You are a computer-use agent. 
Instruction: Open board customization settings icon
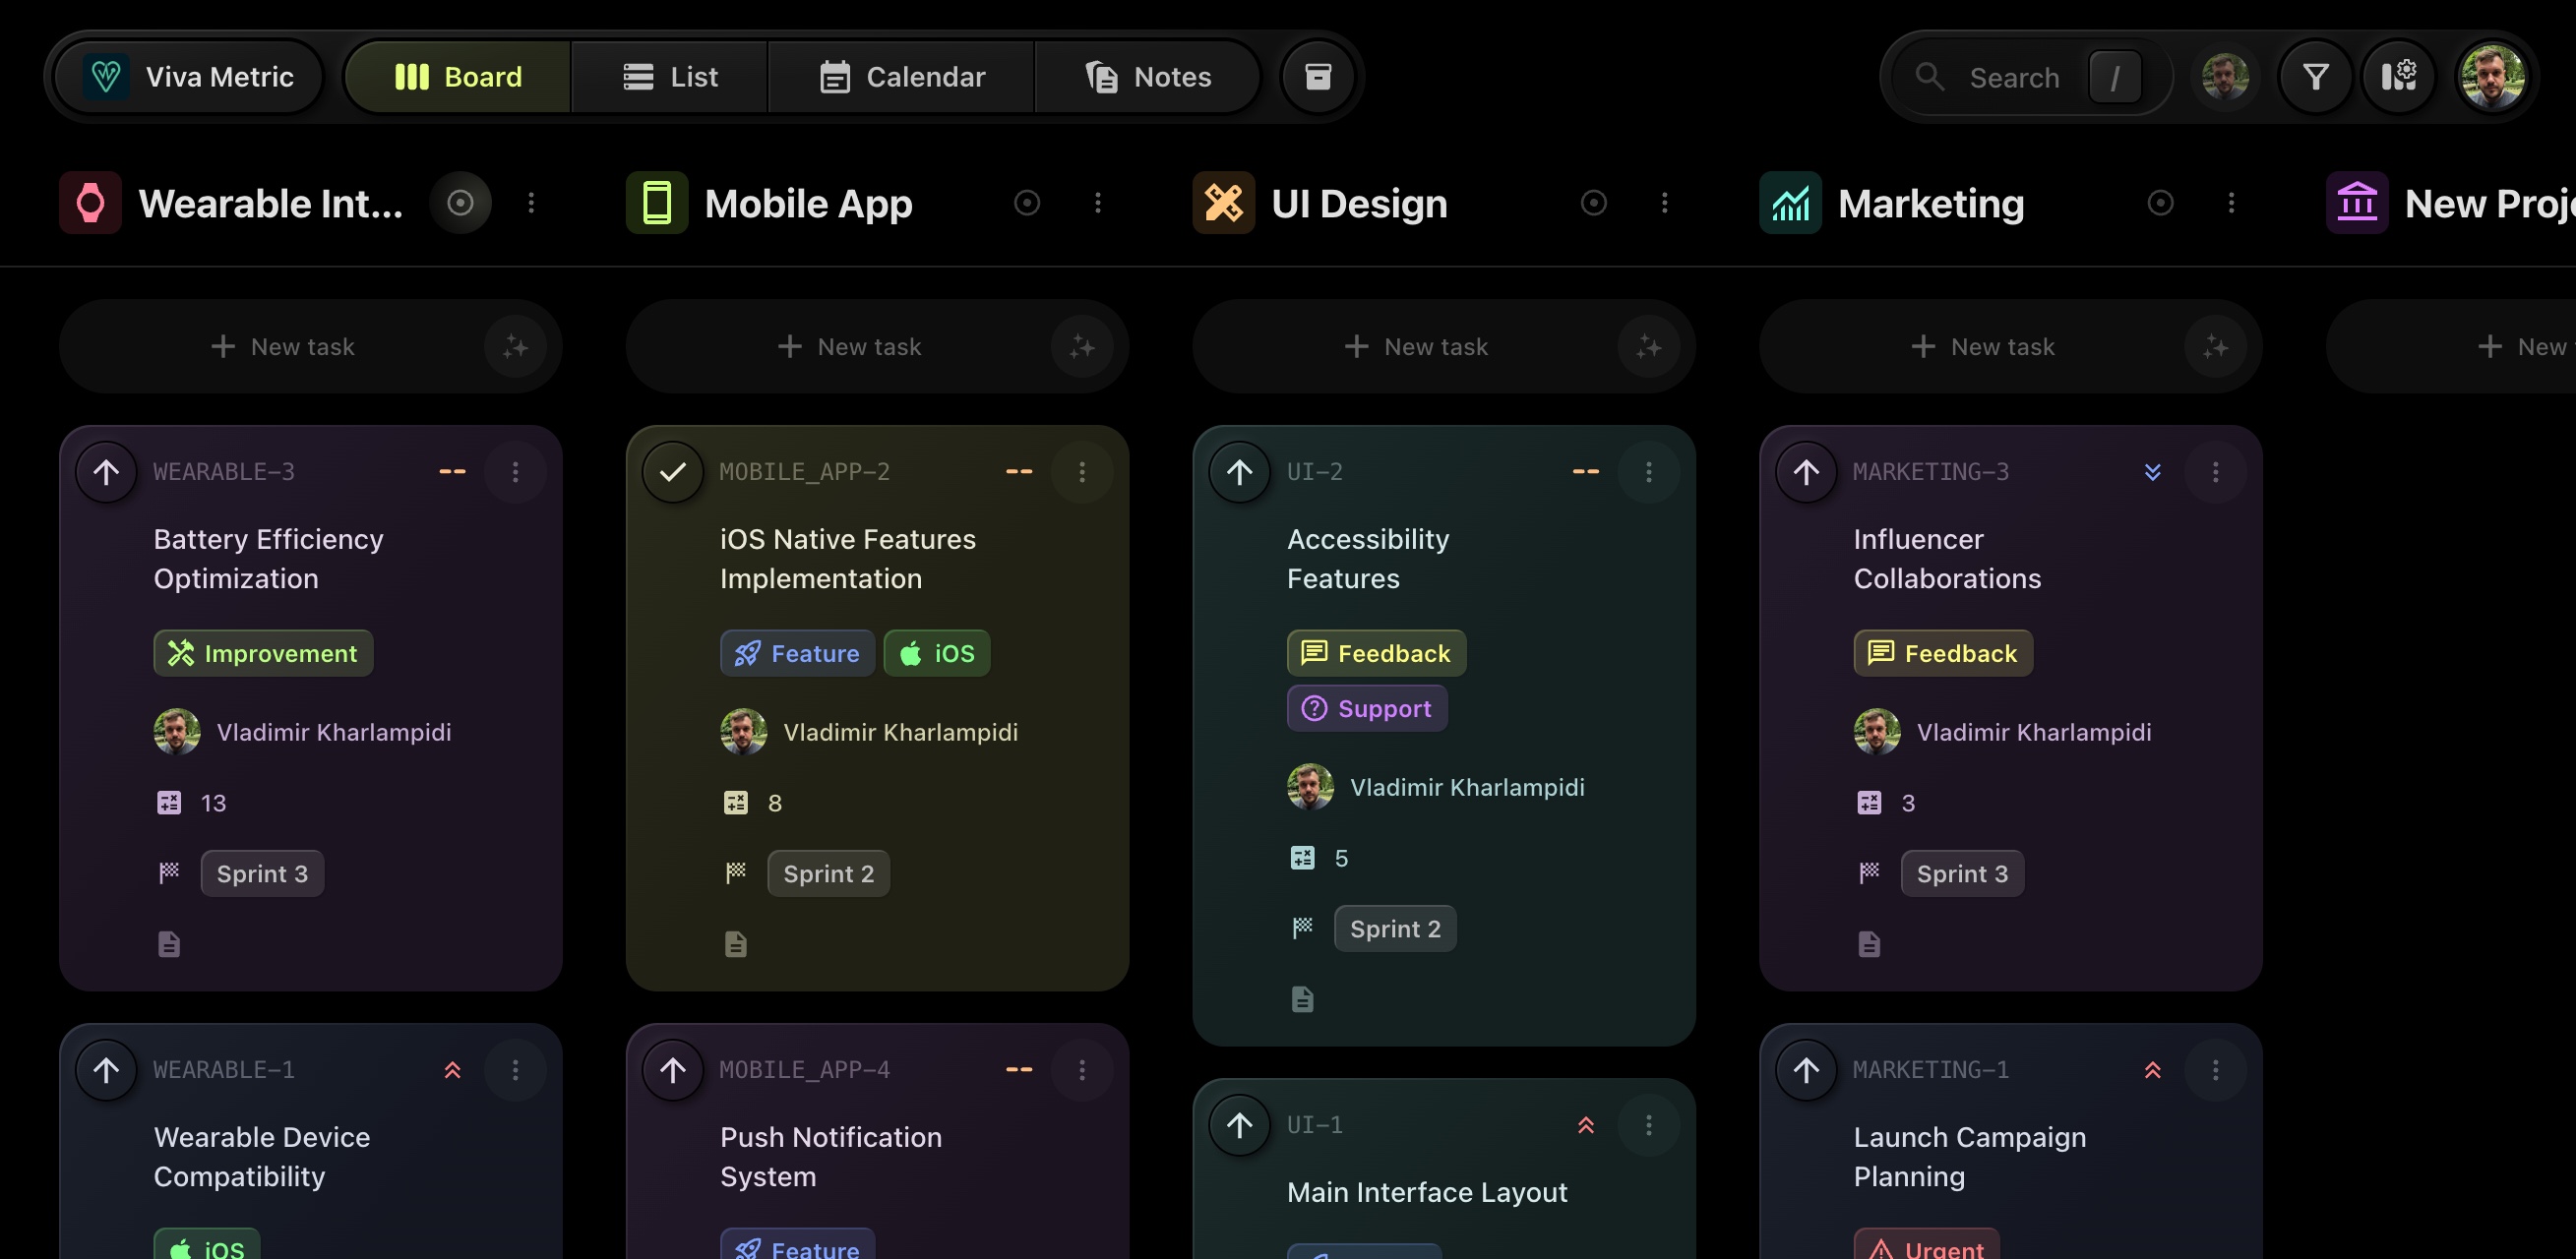(x=2398, y=77)
